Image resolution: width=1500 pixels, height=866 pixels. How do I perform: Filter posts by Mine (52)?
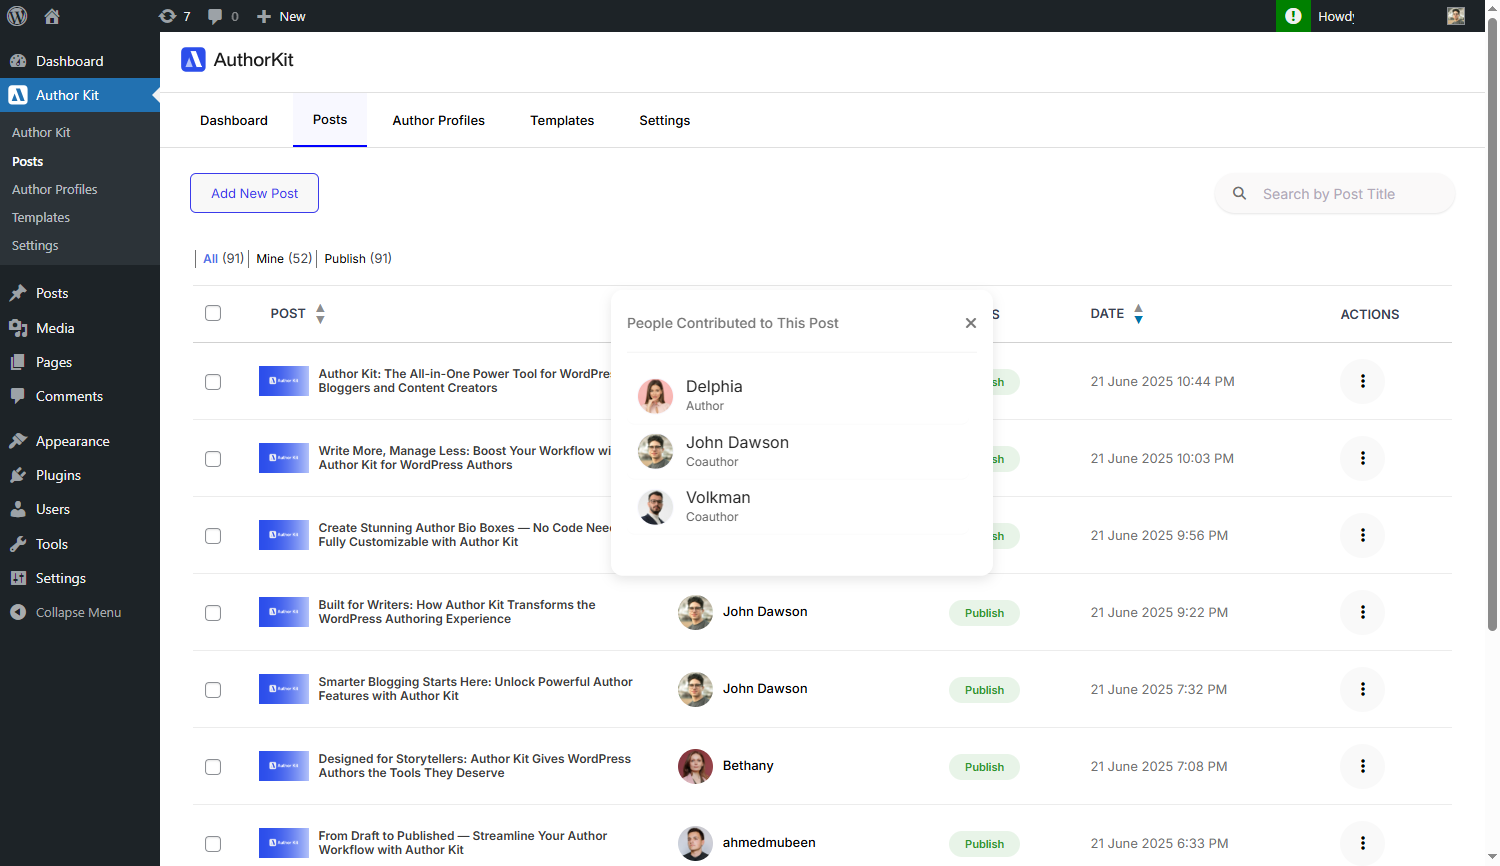click(284, 258)
